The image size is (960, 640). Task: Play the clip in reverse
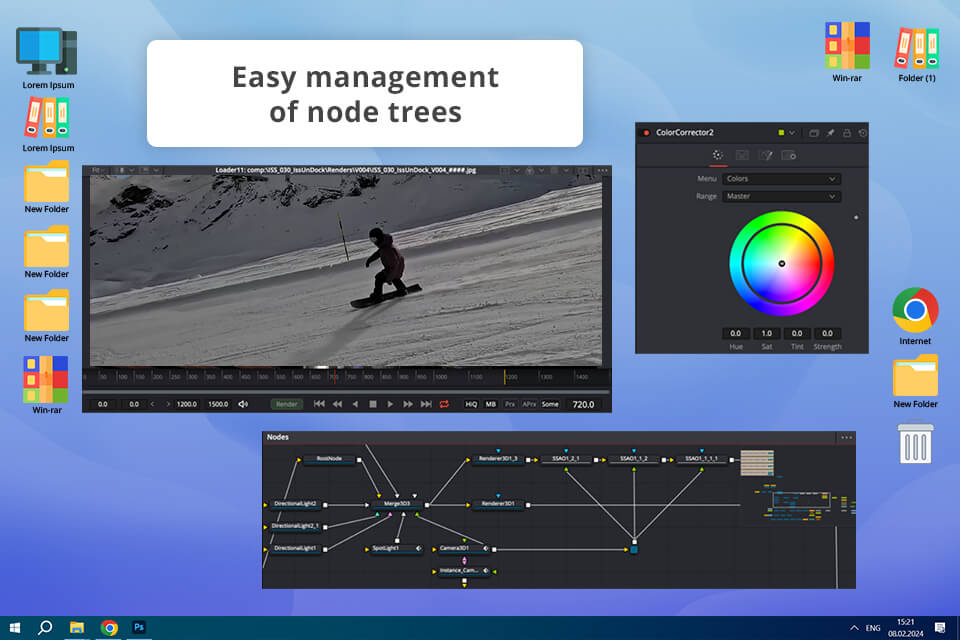(355, 404)
